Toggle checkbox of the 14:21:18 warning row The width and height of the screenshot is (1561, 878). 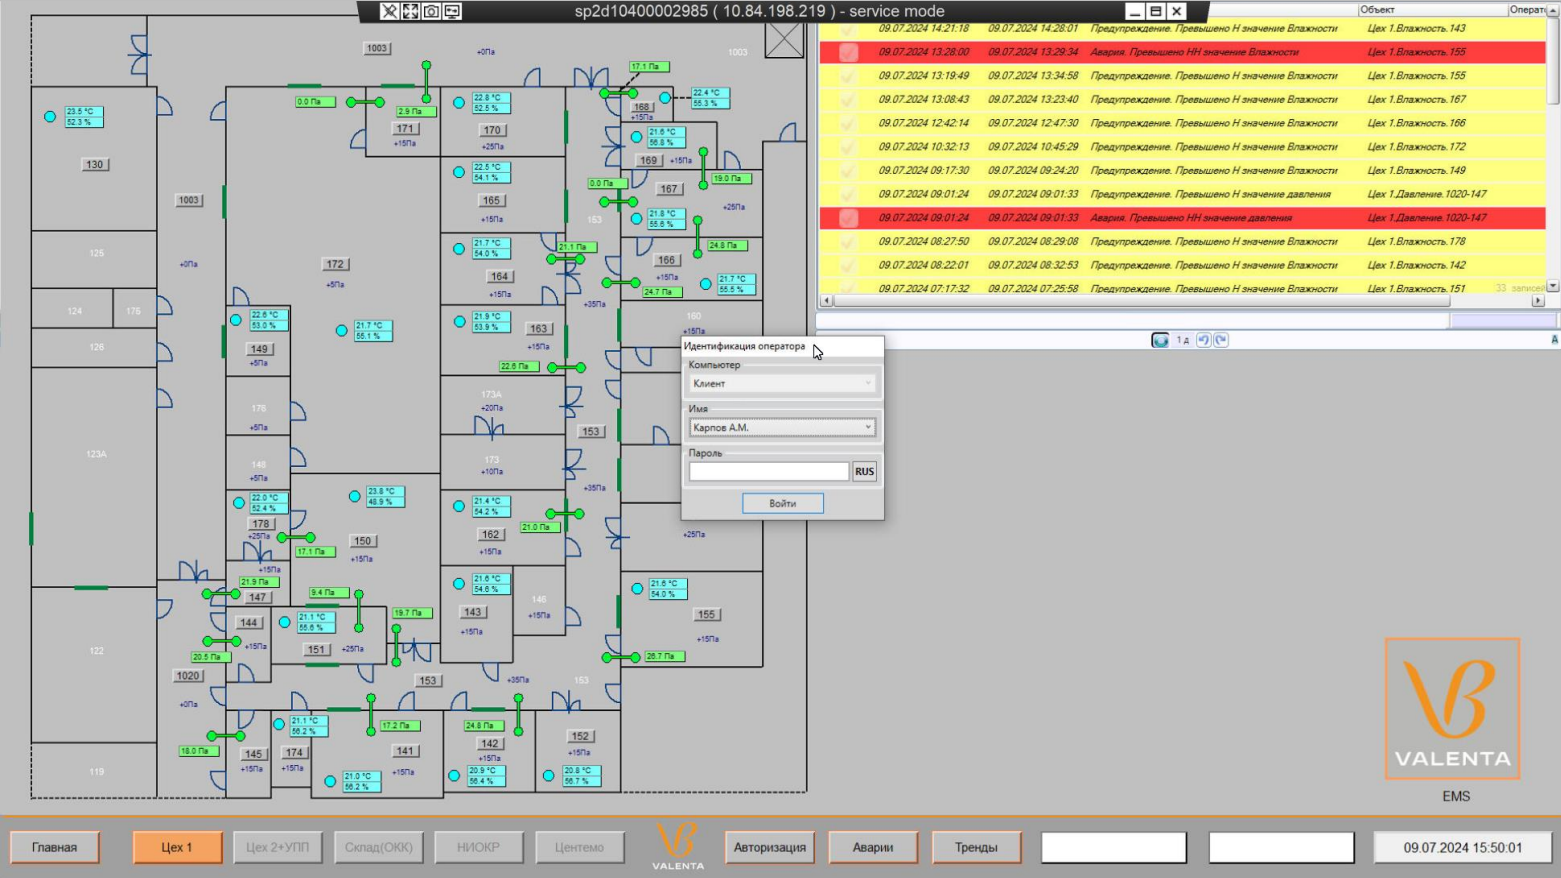click(848, 29)
